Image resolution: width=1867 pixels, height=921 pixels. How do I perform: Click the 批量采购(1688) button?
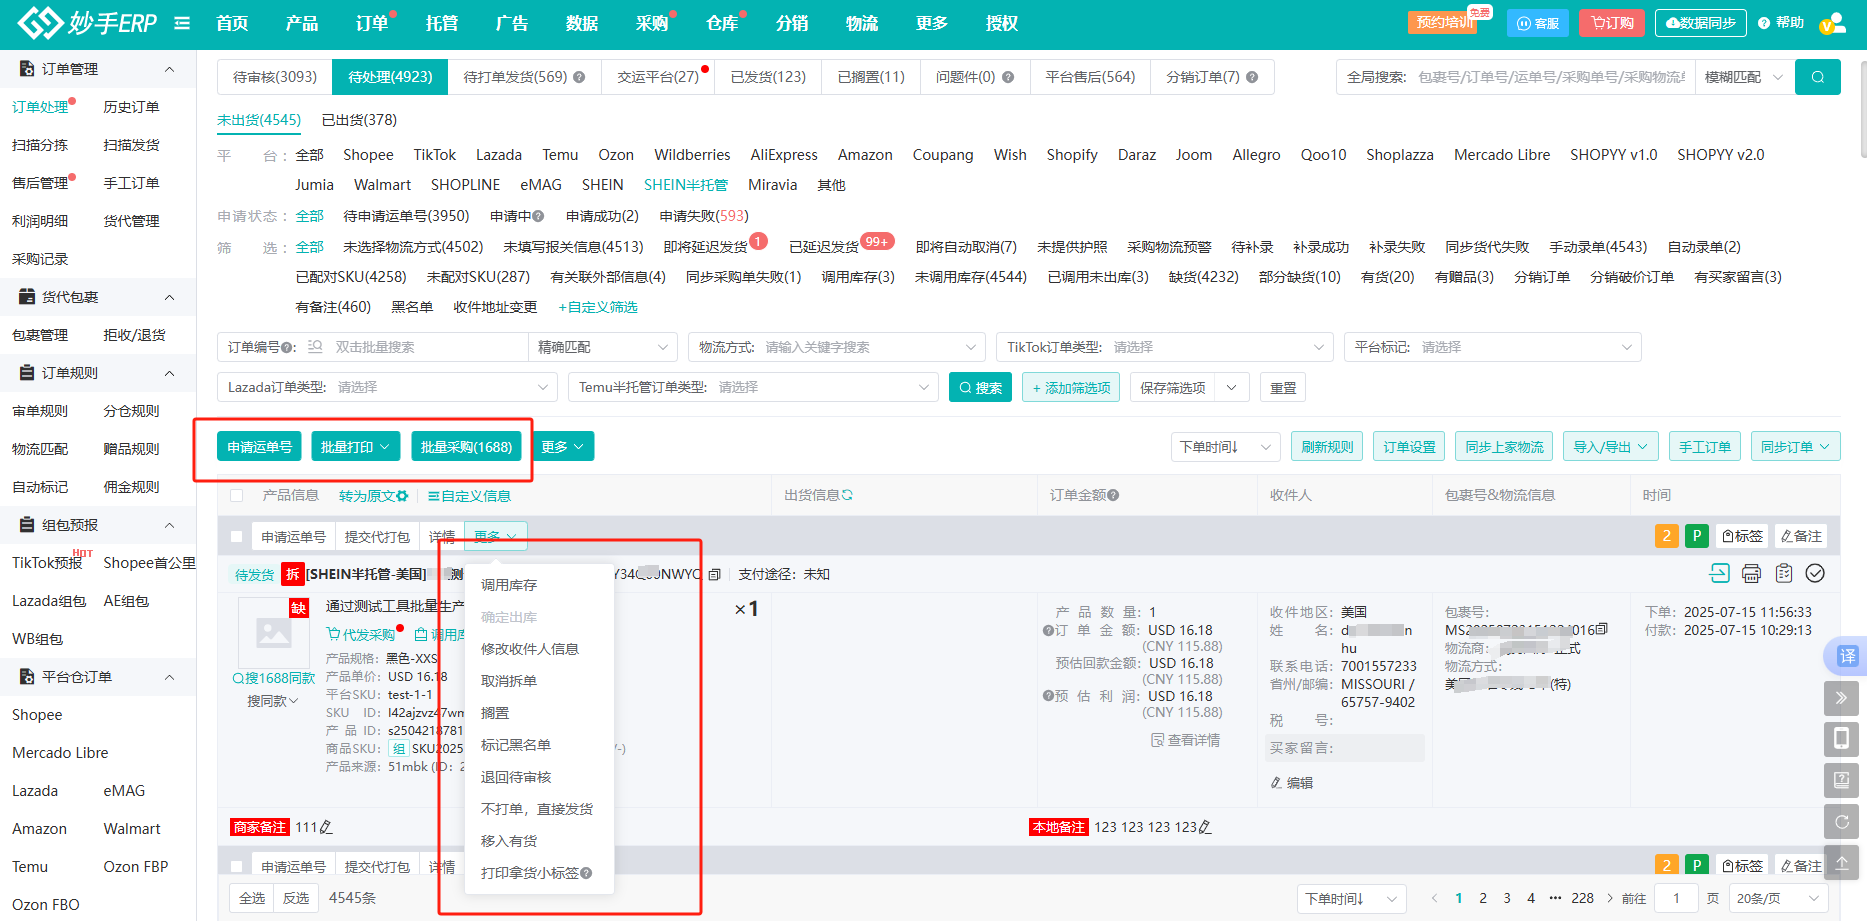tap(466, 447)
